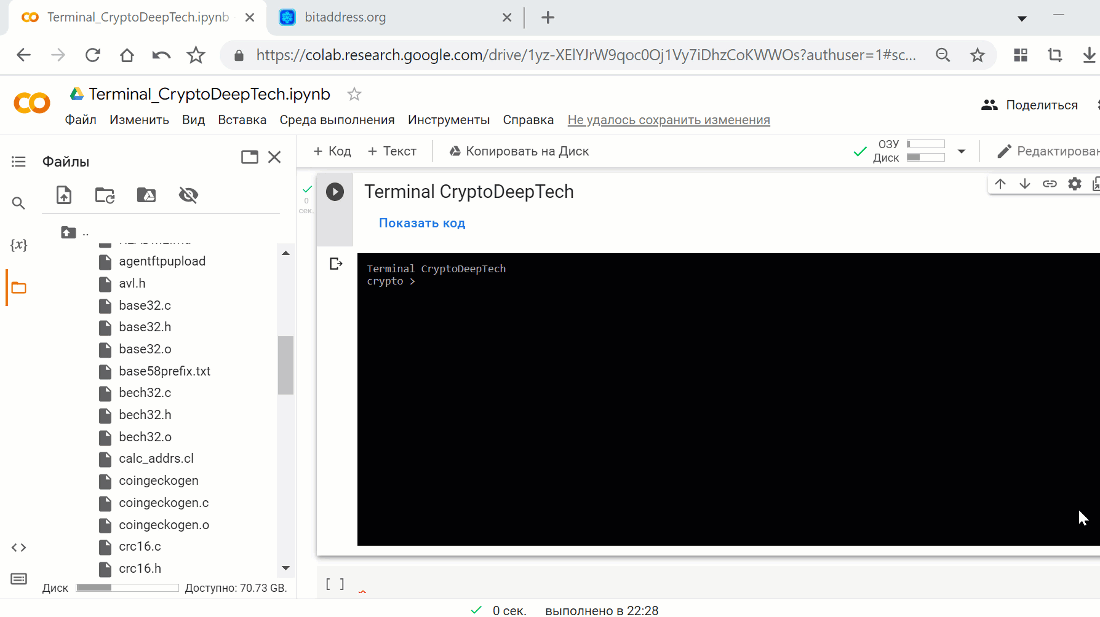Screen dimensions: 1100x617
Task: Refresh the file browser listing
Action: pyautogui.click(x=105, y=195)
